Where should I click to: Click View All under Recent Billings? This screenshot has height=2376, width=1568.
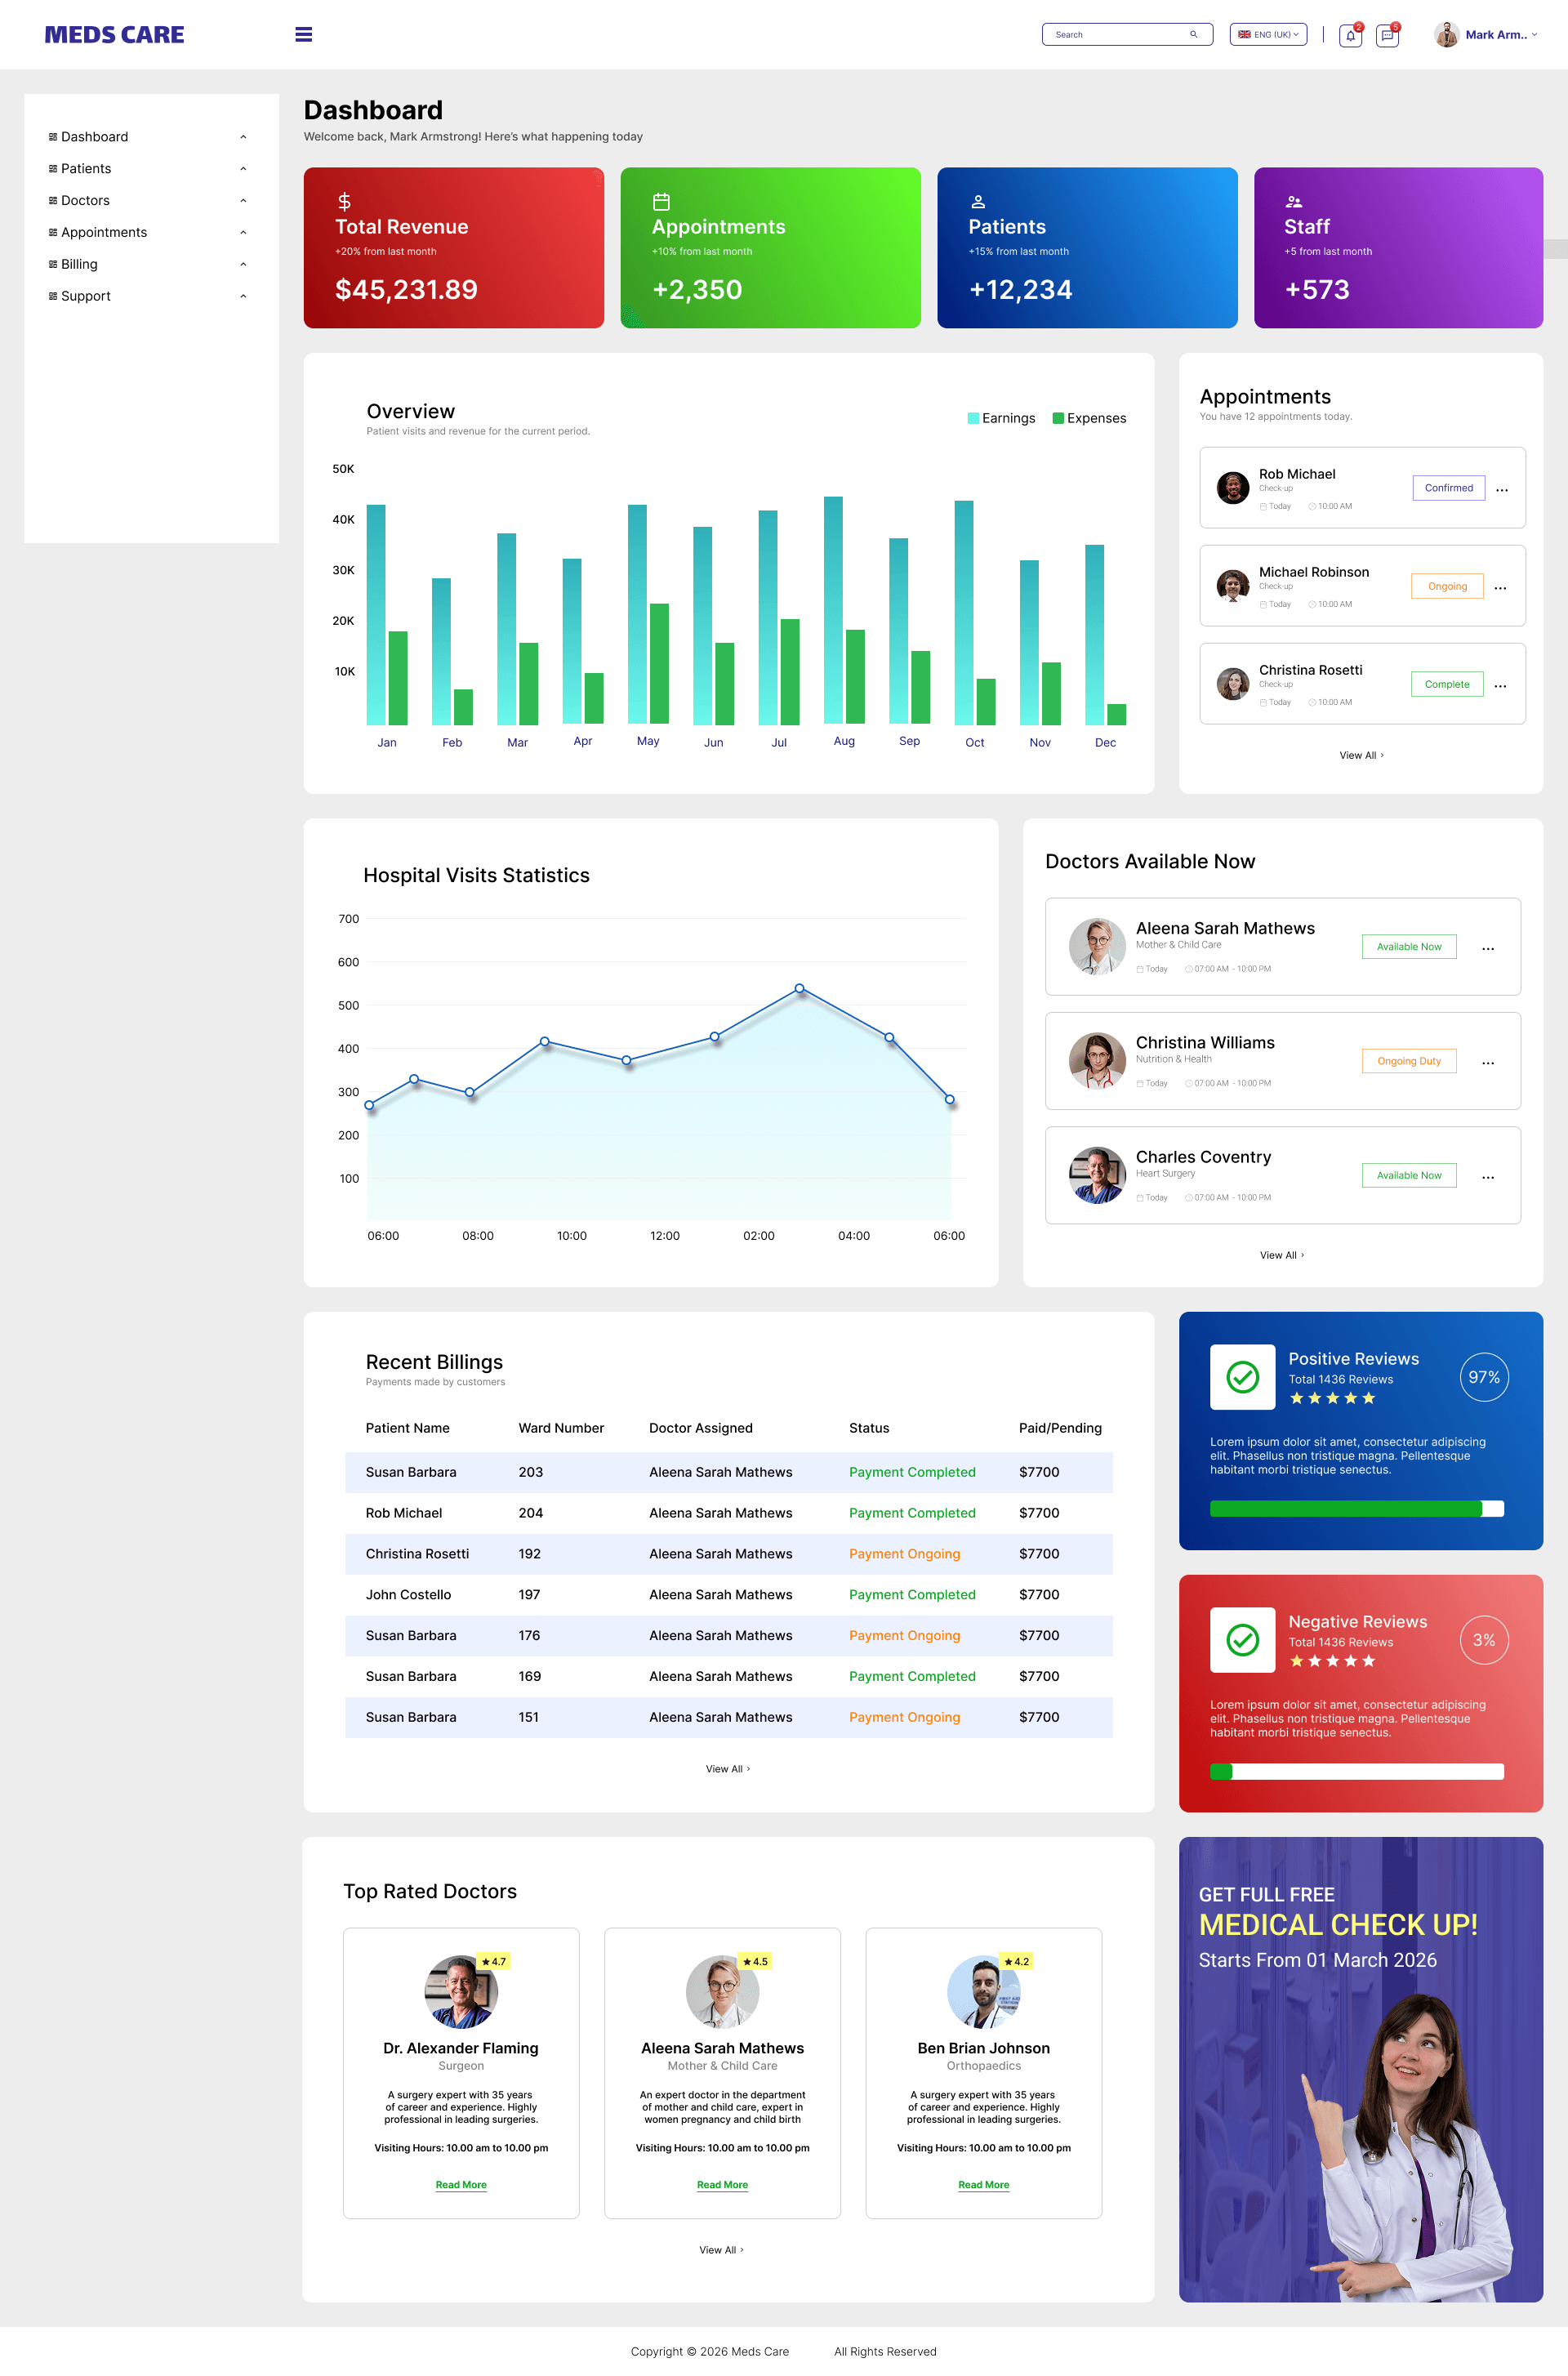pyautogui.click(x=728, y=1768)
